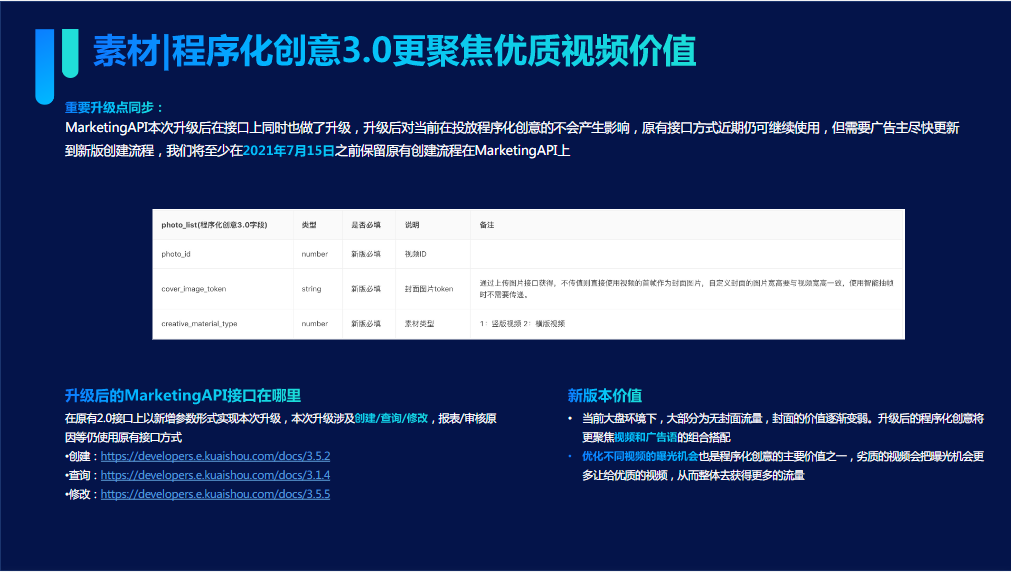
Task: Click the highlighted 优化不同视频的曝光机会 text
Action: (x=640, y=456)
